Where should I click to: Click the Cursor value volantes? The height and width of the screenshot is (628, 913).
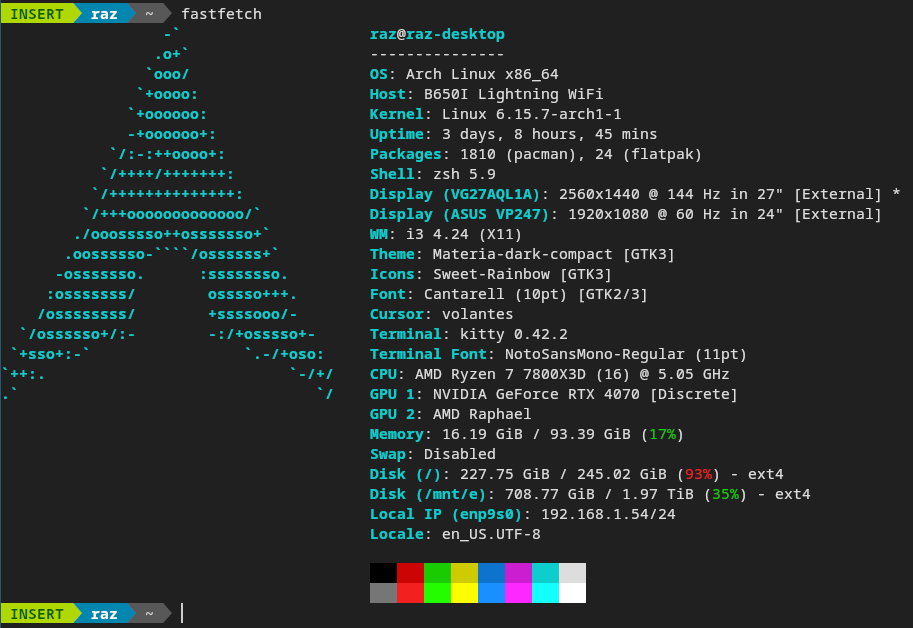(477, 314)
